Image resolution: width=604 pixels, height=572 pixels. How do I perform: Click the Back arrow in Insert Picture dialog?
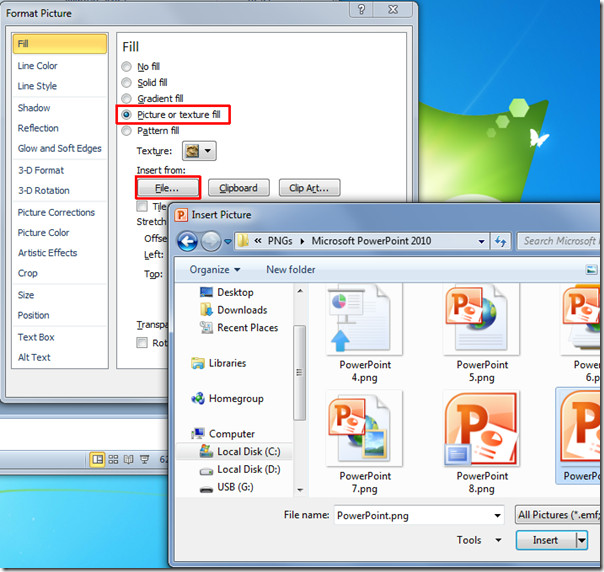pyautogui.click(x=187, y=242)
